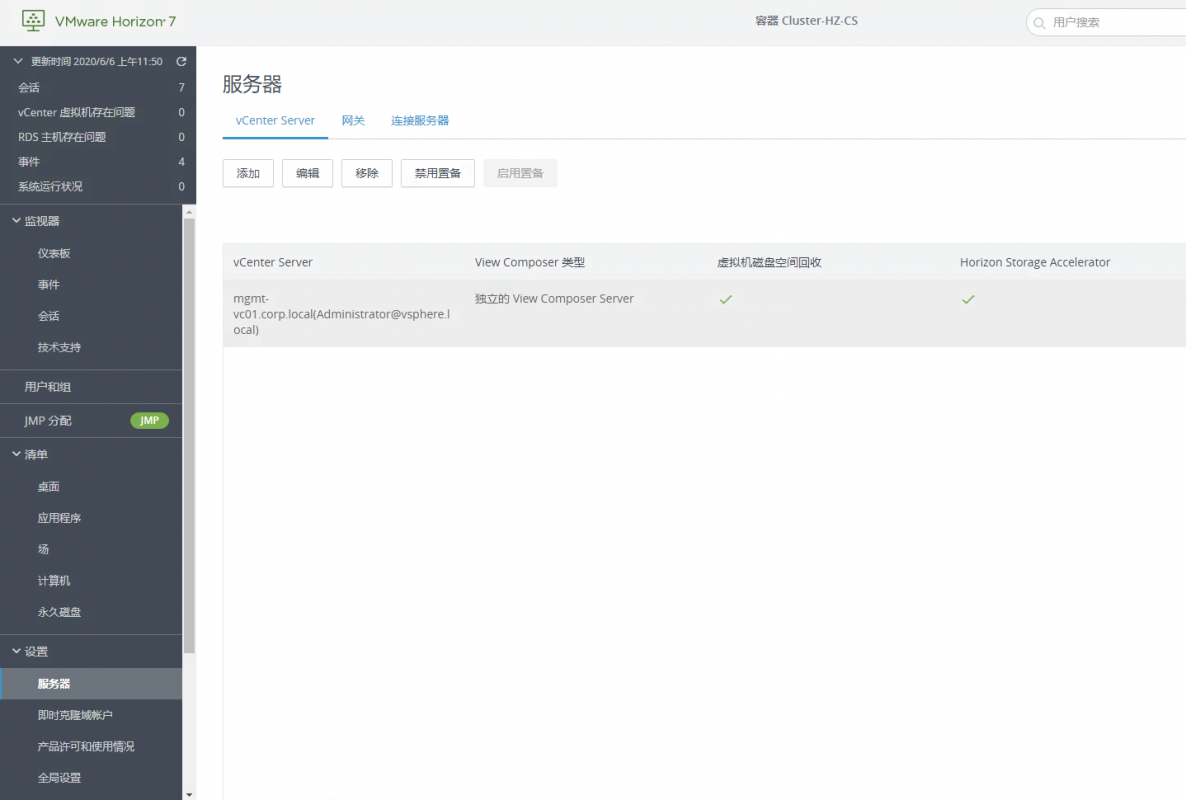1186x800 pixels.
Task: Click the Horizon Storage Accelerator checkmark
Action: point(968,299)
